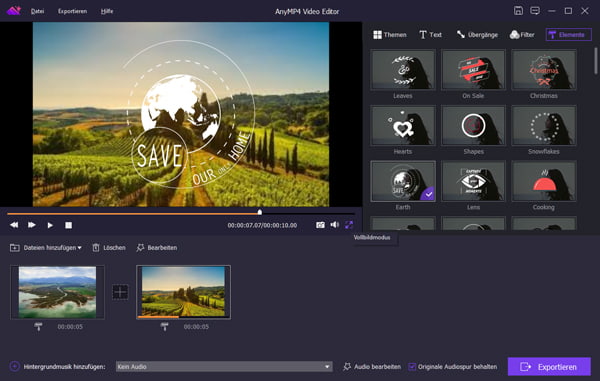This screenshot has width=600, height=381.
Task: Click the plus icon for Hintergrundmusik hinzufügen
Action: coord(15,366)
